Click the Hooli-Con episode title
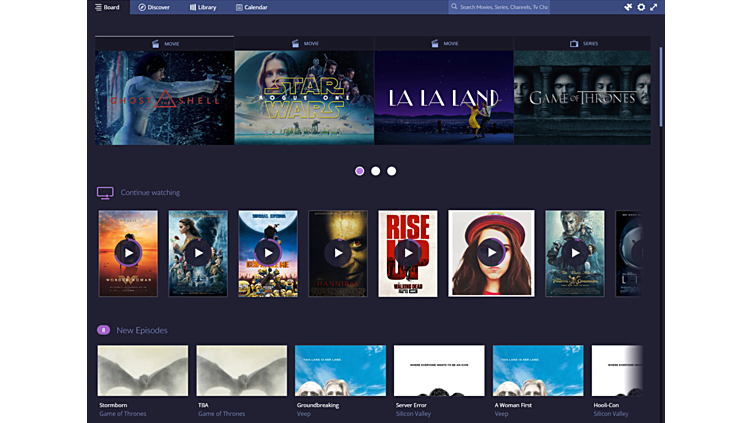 tap(606, 405)
